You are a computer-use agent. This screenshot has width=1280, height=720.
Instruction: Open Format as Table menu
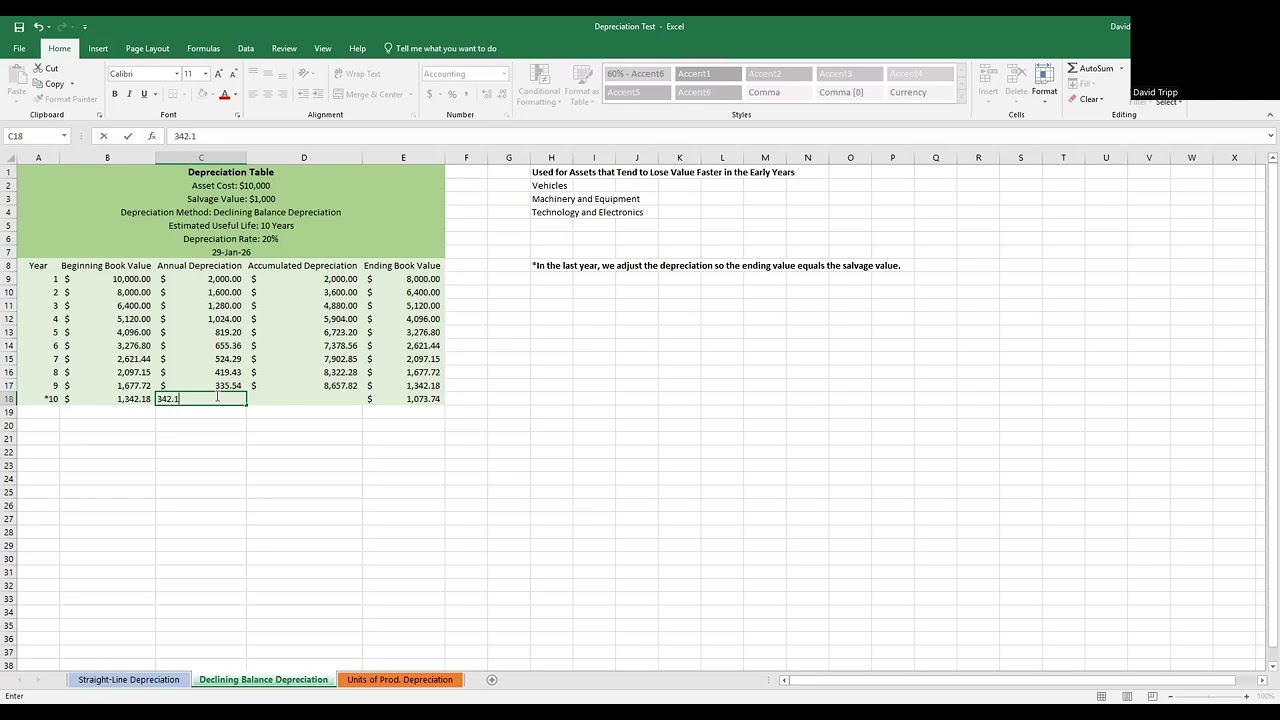pyautogui.click(x=582, y=85)
